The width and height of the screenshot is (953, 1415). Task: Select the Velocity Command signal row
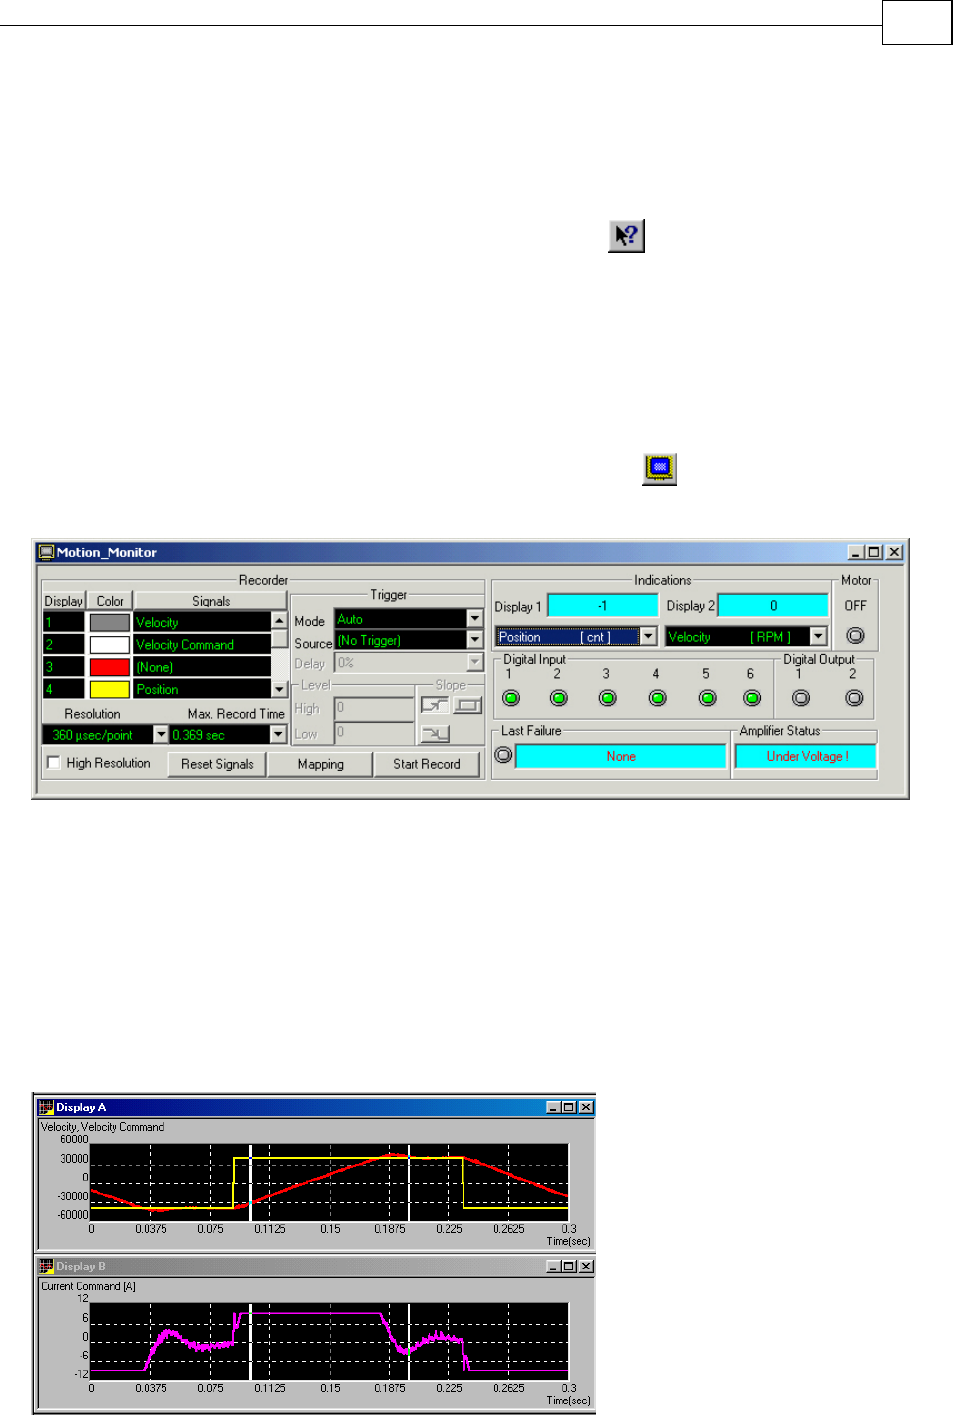(x=203, y=645)
